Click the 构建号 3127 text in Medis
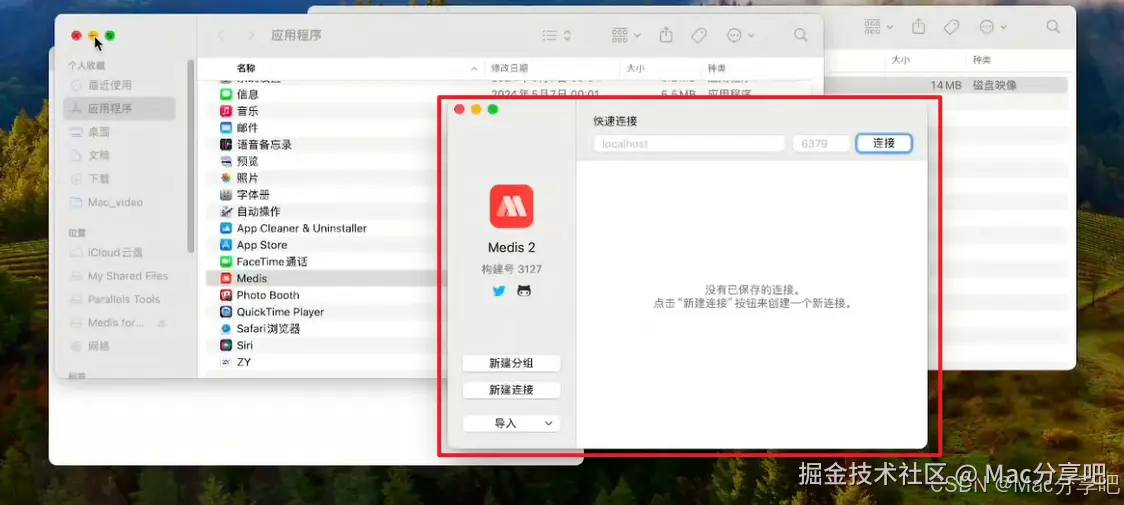This screenshot has width=1124, height=505. point(511,269)
